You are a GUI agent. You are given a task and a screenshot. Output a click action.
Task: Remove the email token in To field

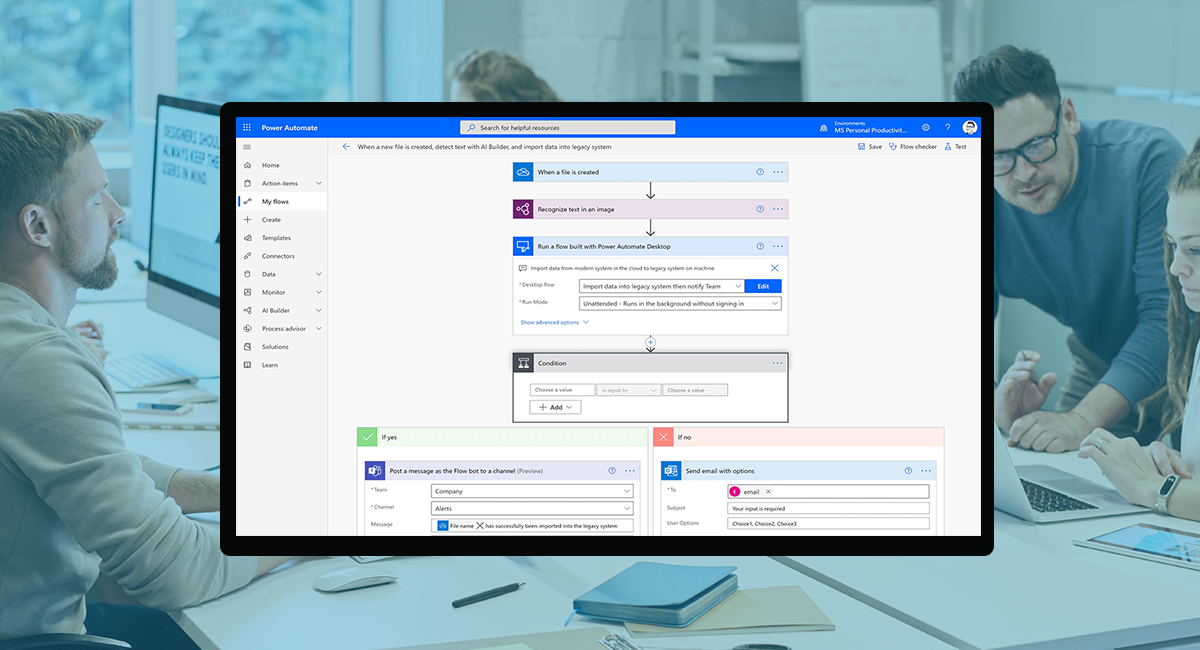(768, 492)
